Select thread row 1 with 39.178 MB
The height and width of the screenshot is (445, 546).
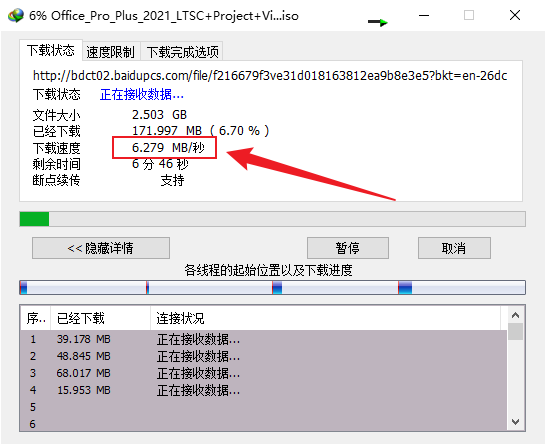pos(263,339)
